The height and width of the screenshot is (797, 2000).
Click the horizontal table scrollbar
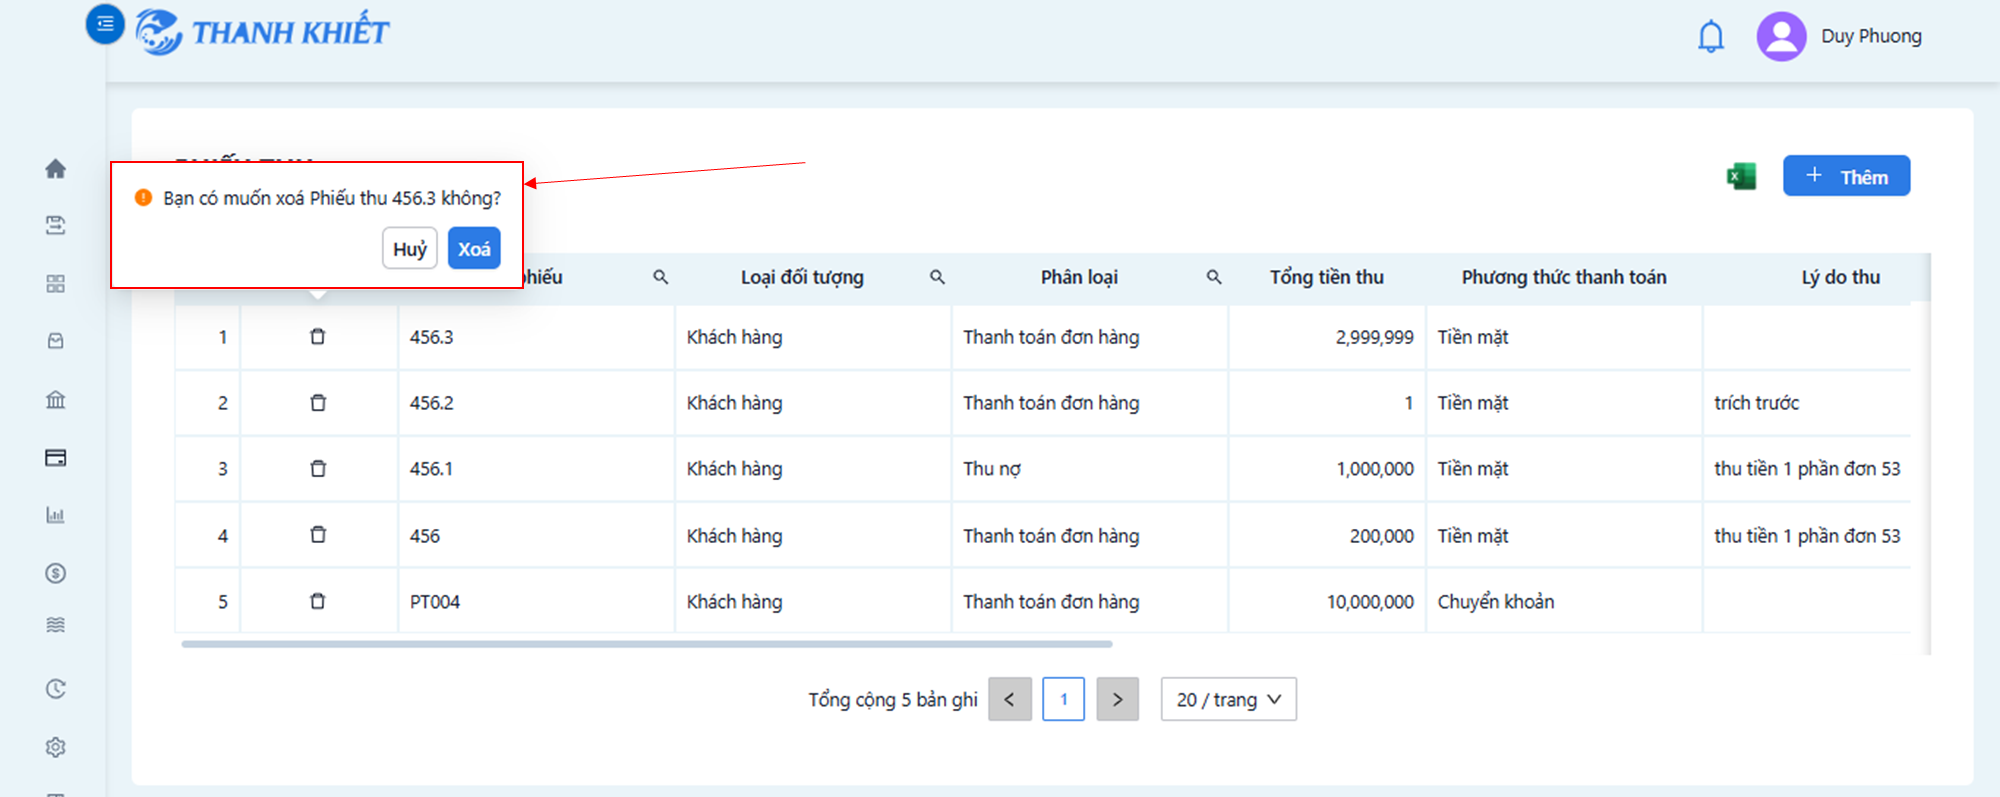[x=647, y=644]
